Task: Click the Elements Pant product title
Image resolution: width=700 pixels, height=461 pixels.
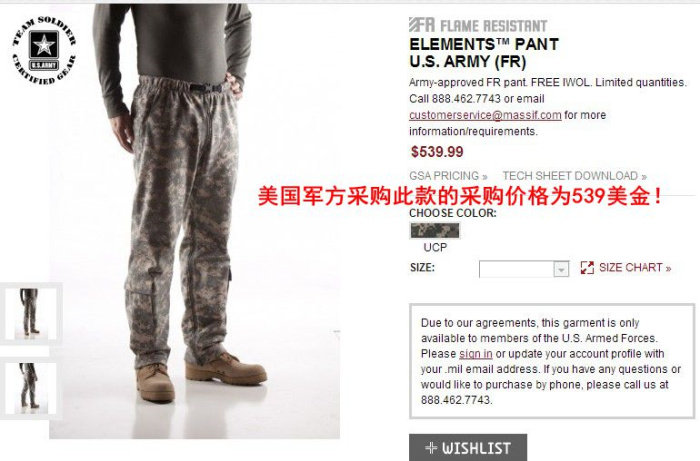Action: [x=484, y=53]
